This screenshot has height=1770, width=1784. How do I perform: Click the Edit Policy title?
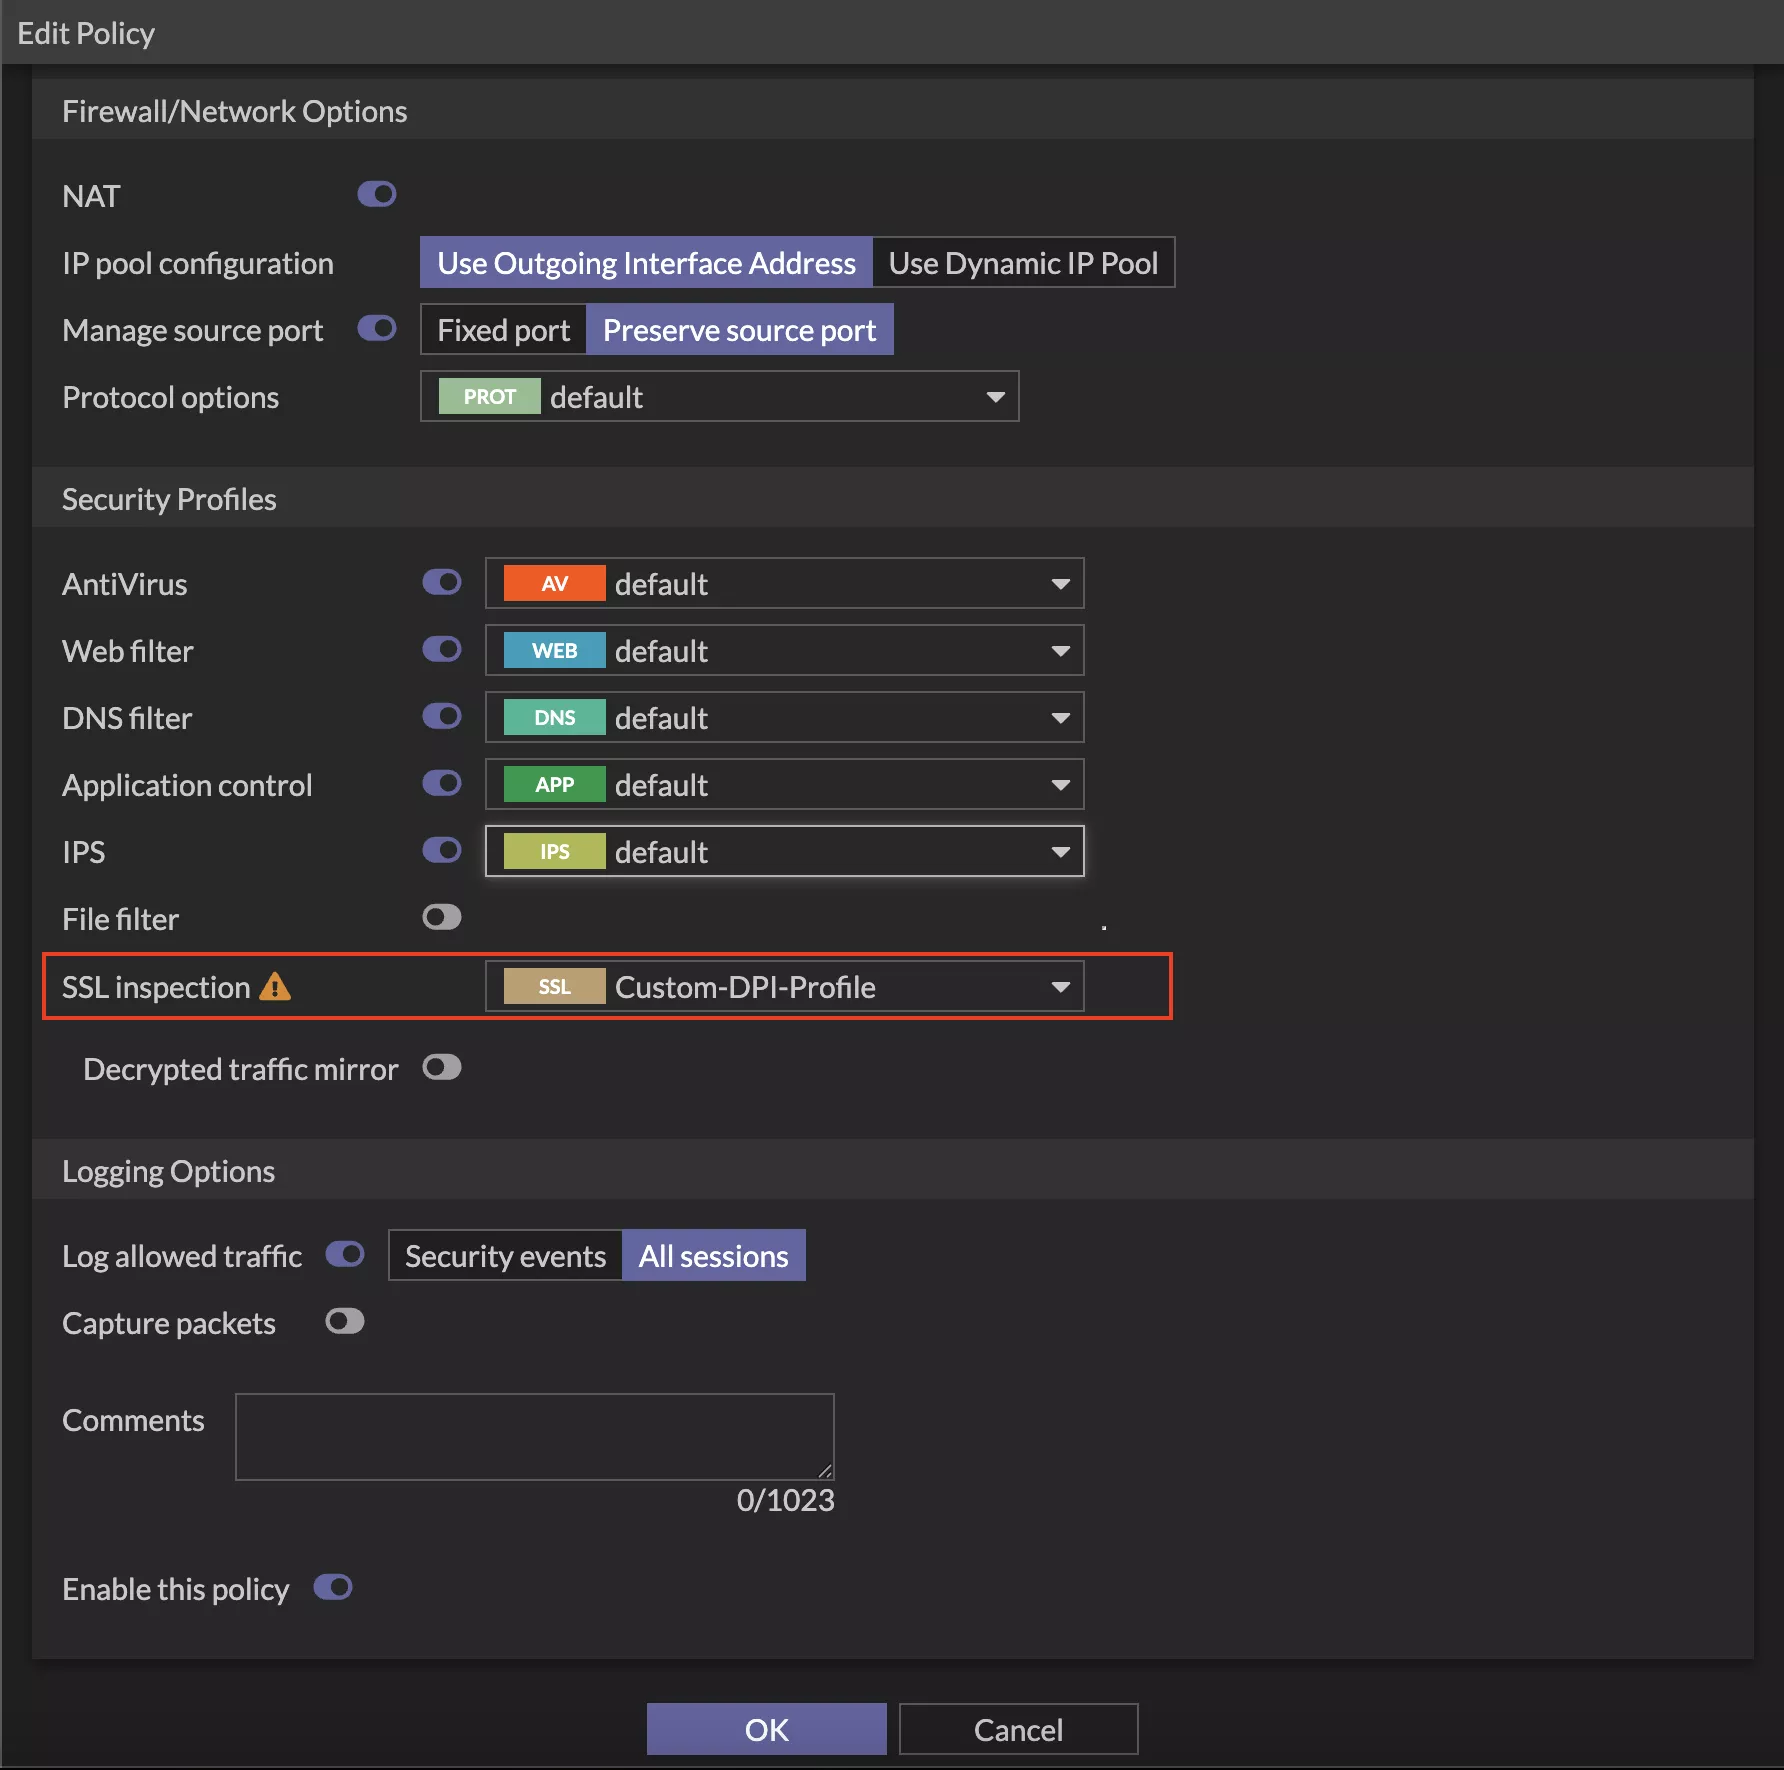pyautogui.click(x=86, y=33)
